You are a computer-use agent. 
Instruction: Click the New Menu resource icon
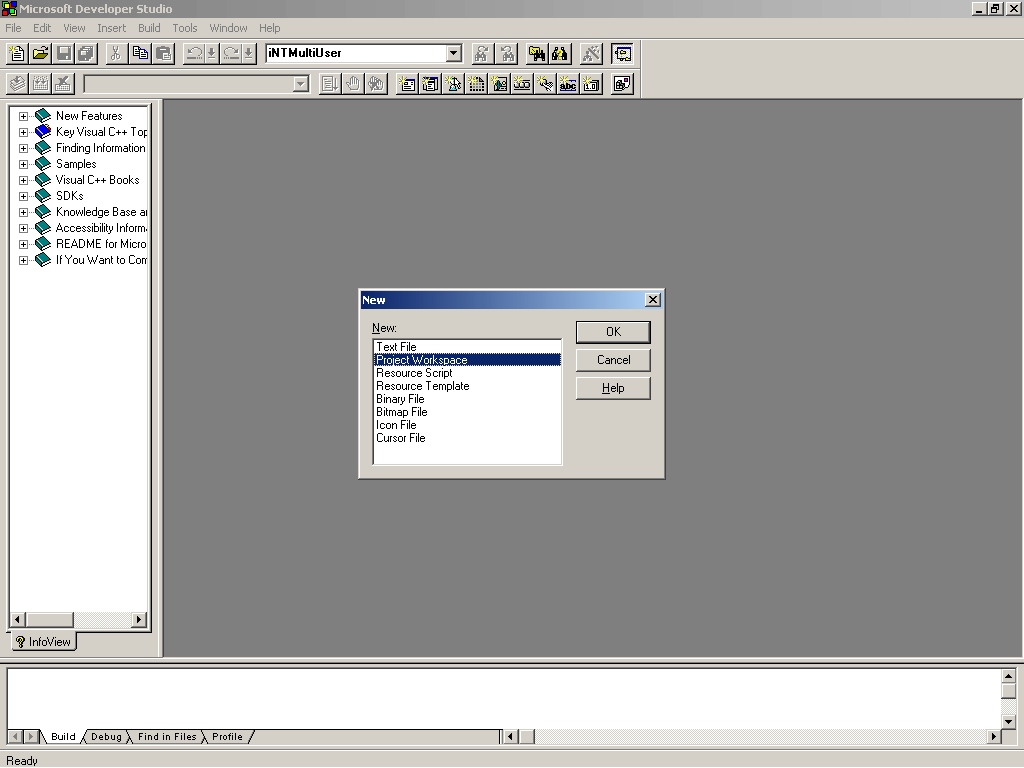click(430, 84)
